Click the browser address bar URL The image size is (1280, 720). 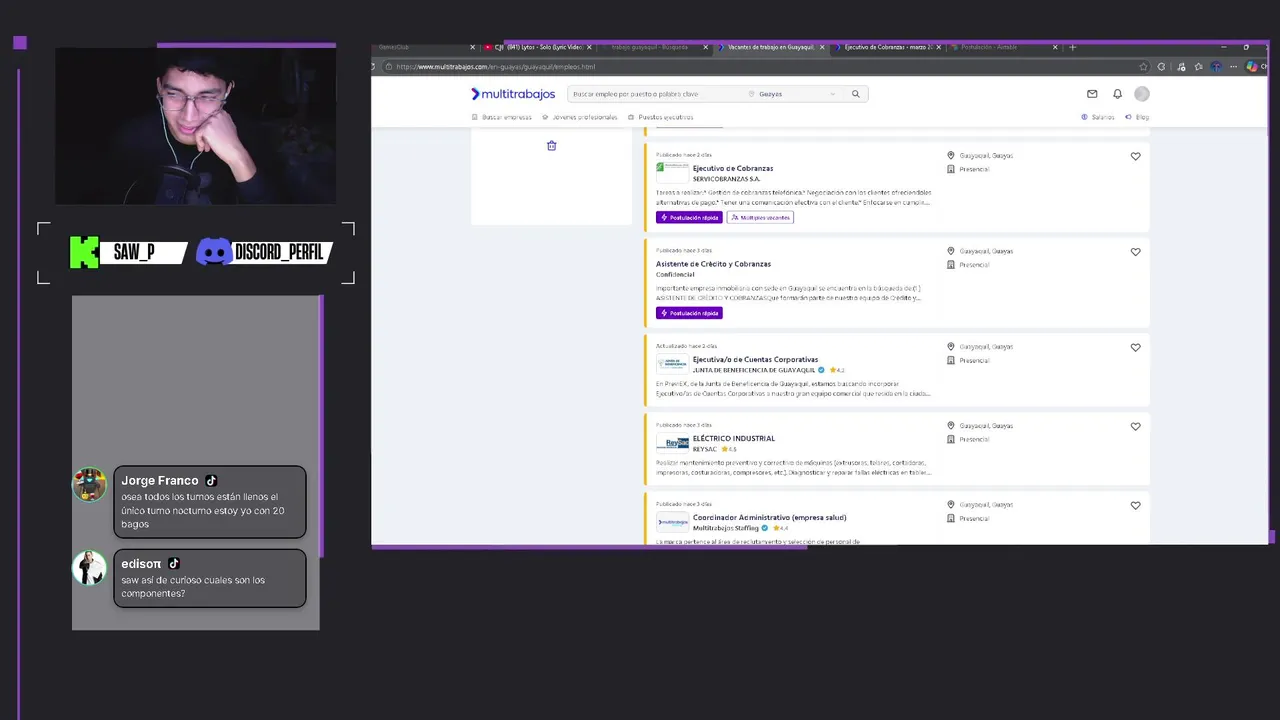point(495,67)
